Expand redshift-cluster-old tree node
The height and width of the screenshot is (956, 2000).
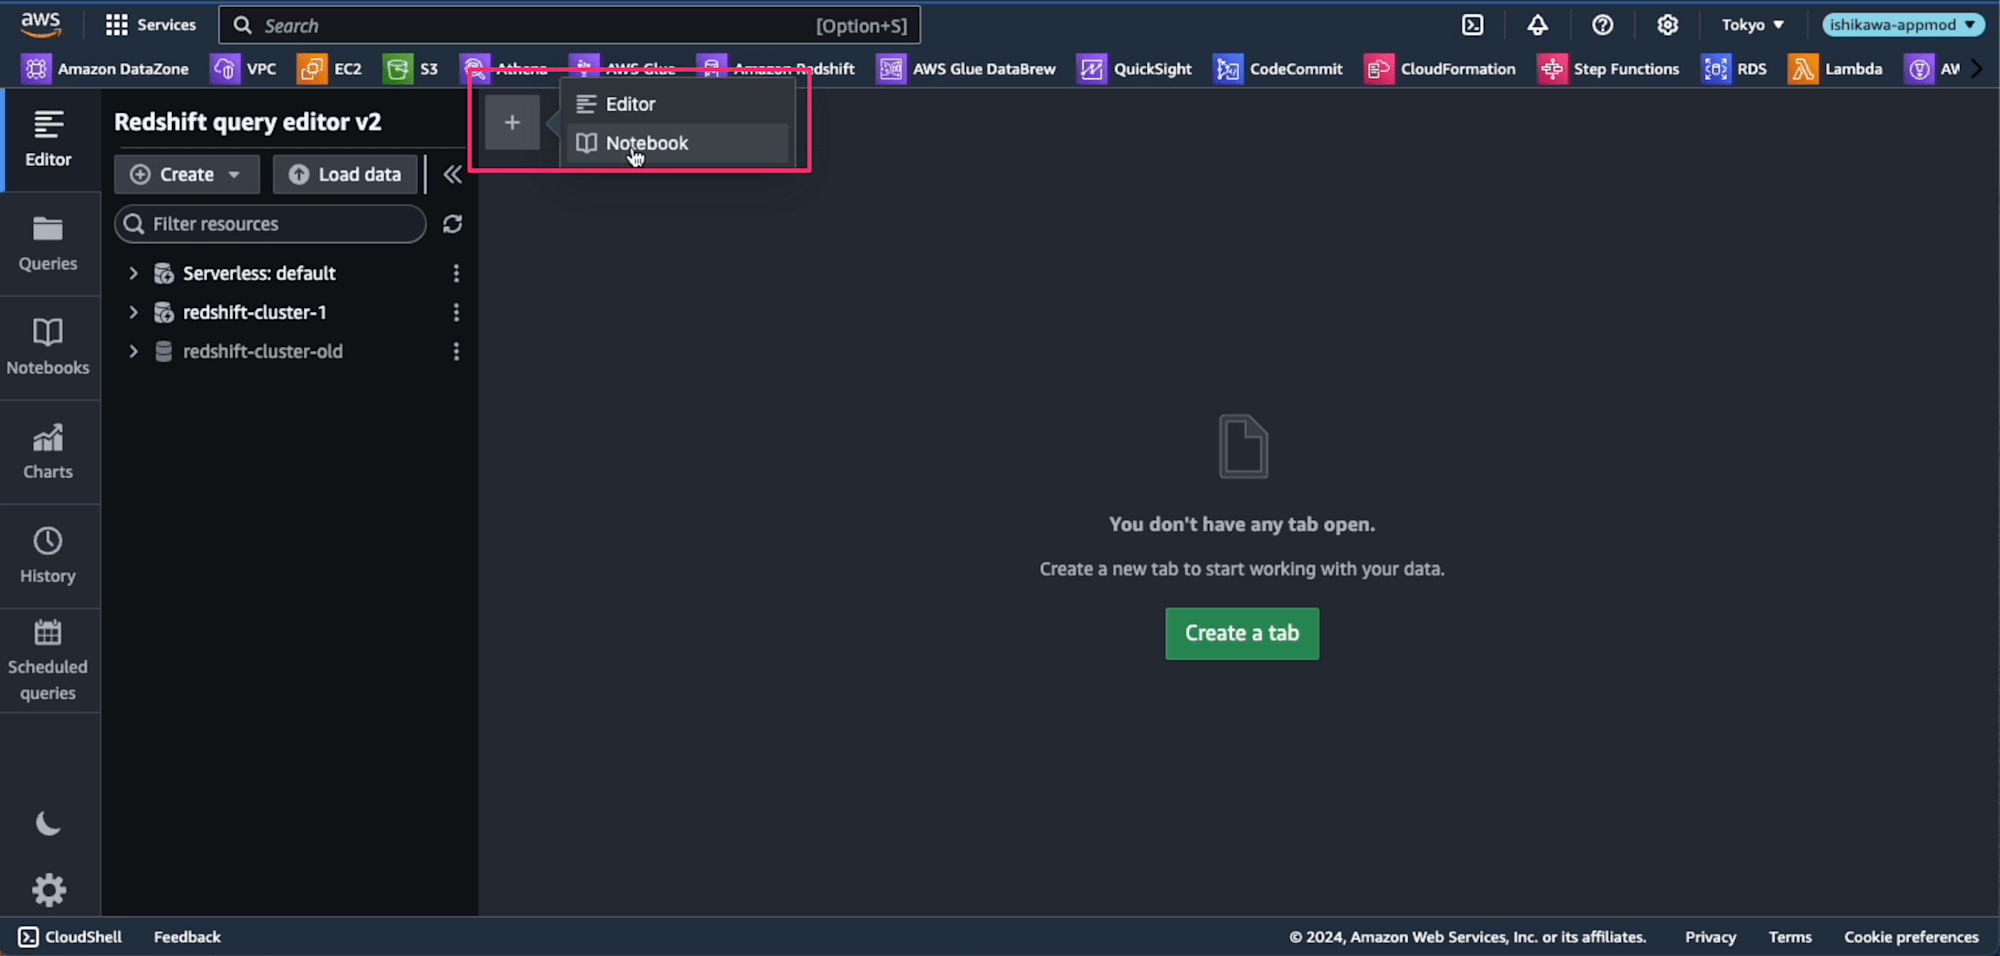point(133,351)
